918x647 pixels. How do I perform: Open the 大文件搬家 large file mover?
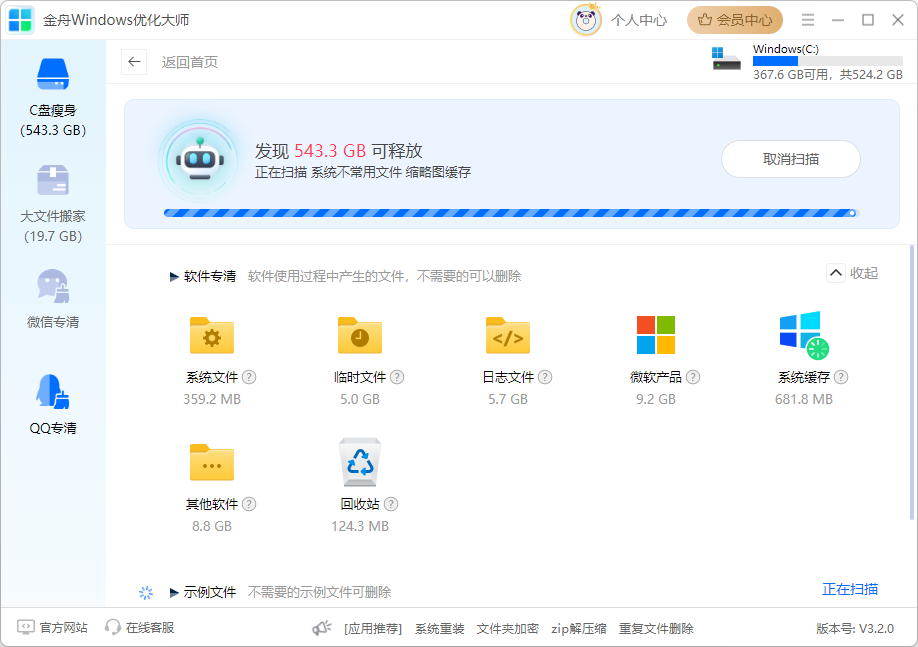point(53,203)
